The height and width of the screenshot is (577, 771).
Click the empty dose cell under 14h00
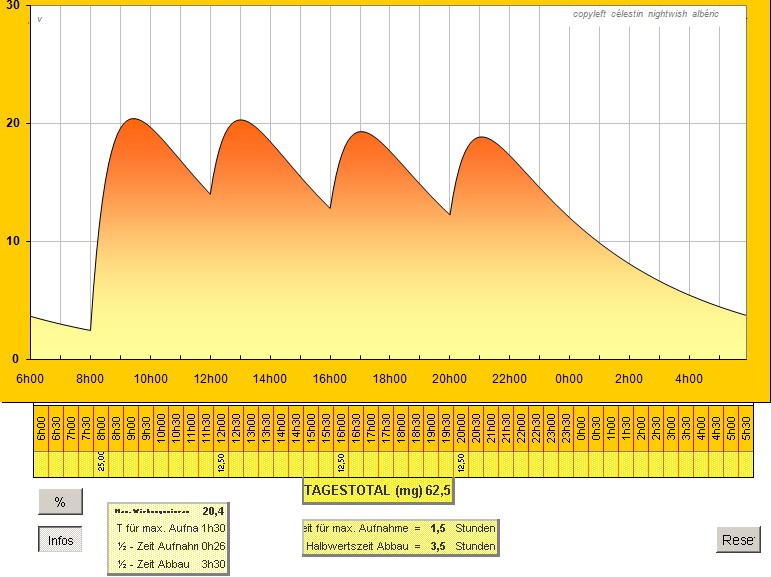click(x=281, y=465)
